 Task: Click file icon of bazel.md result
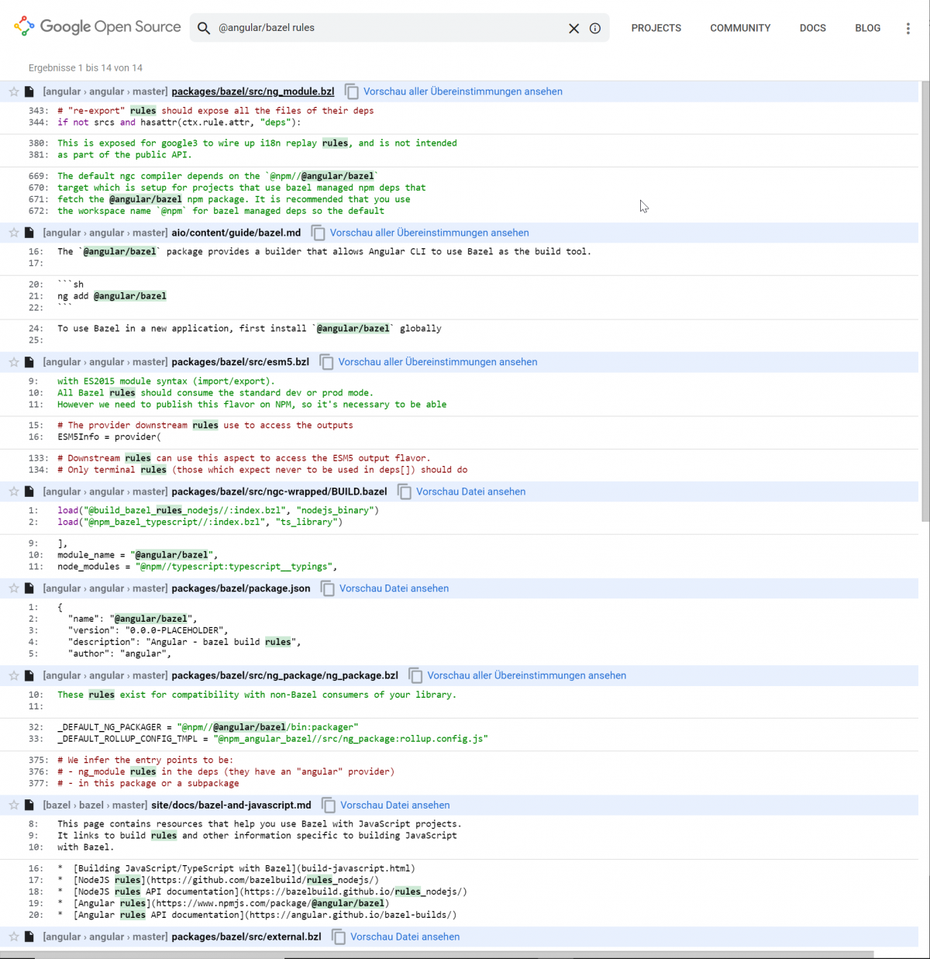(x=29, y=233)
